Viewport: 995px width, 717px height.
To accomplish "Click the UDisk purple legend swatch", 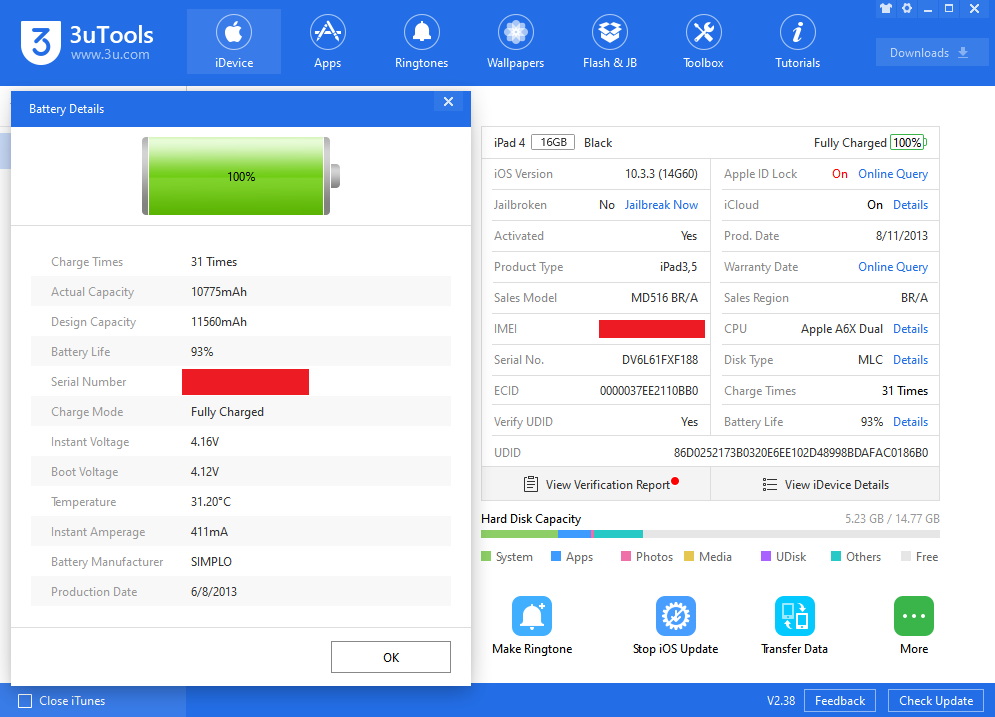I will (x=766, y=556).
